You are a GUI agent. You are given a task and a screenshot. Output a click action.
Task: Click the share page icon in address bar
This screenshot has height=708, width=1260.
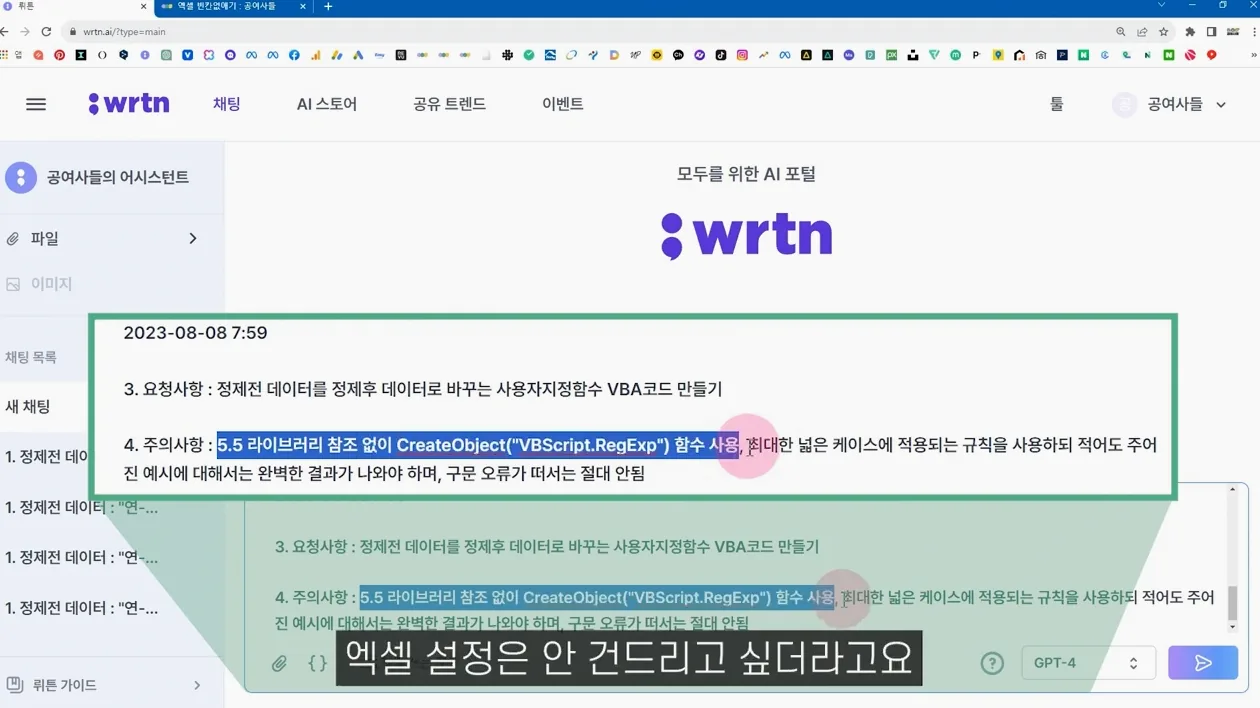click(1142, 31)
